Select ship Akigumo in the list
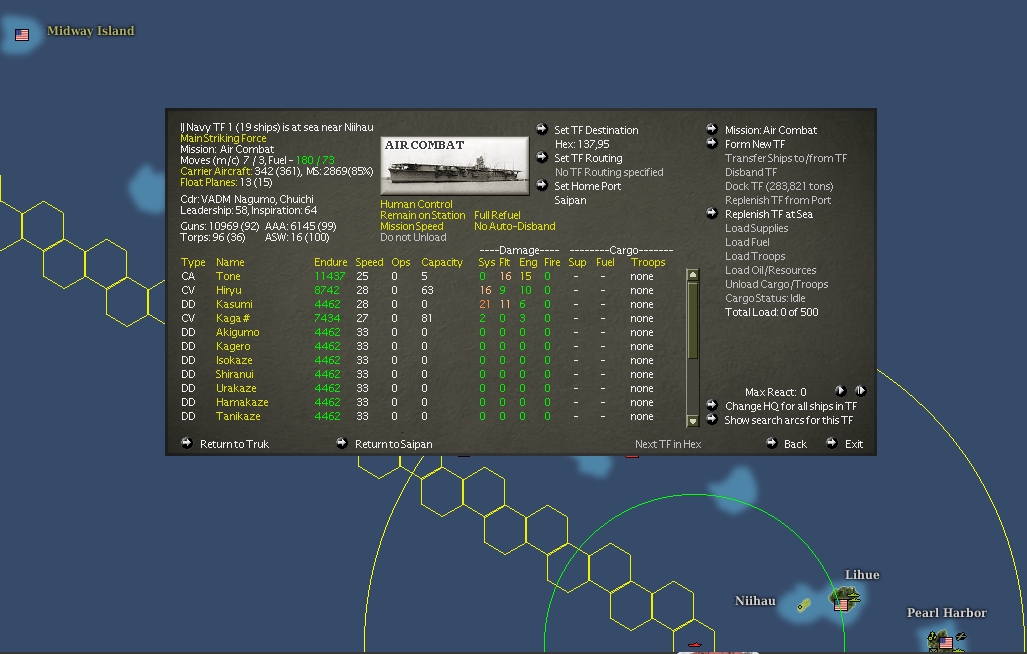The width and height of the screenshot is (1027, 654). (x=237, y=333)
